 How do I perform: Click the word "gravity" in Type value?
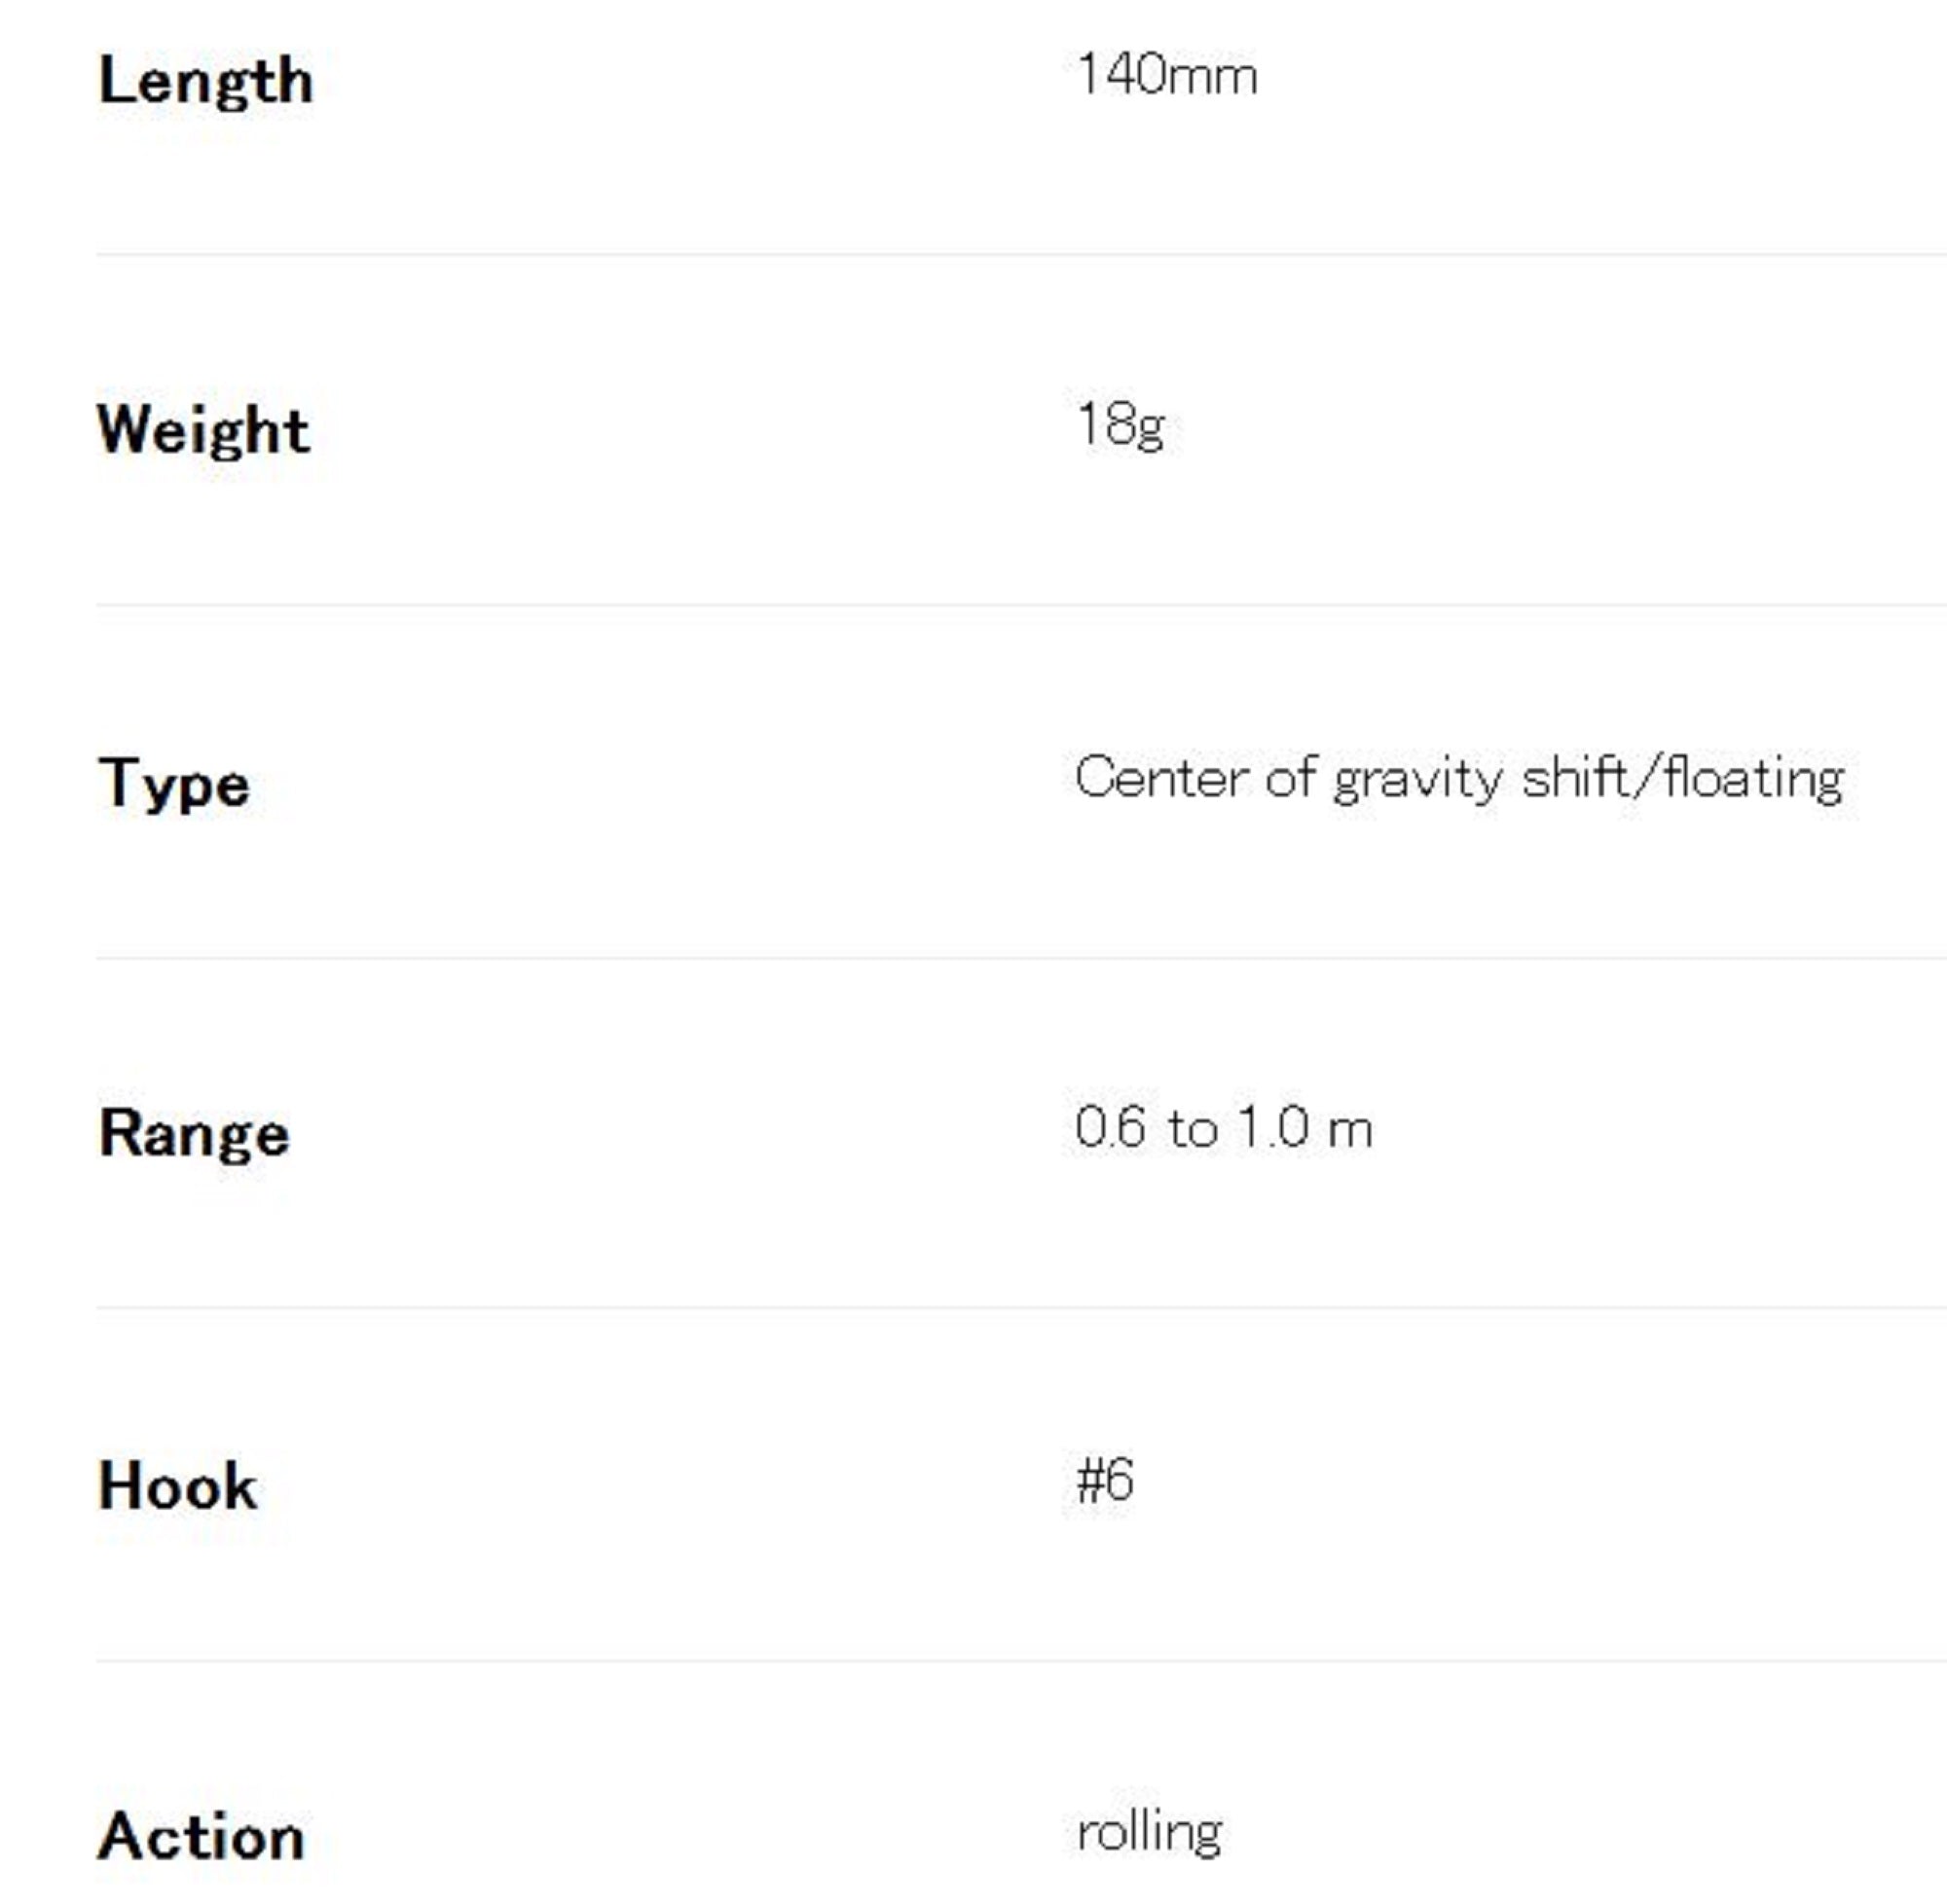(x=1418, y=780)
